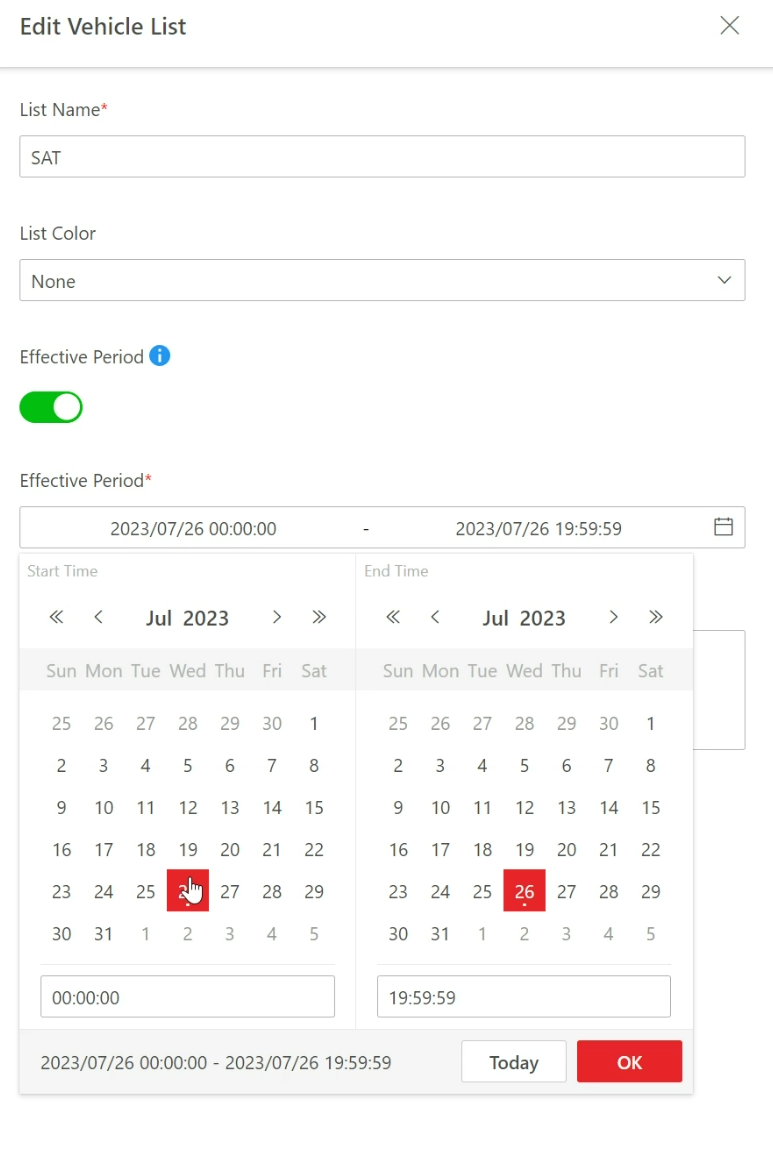Click the Today button
773x1154 pixels.
click(x=514, y=1061)
